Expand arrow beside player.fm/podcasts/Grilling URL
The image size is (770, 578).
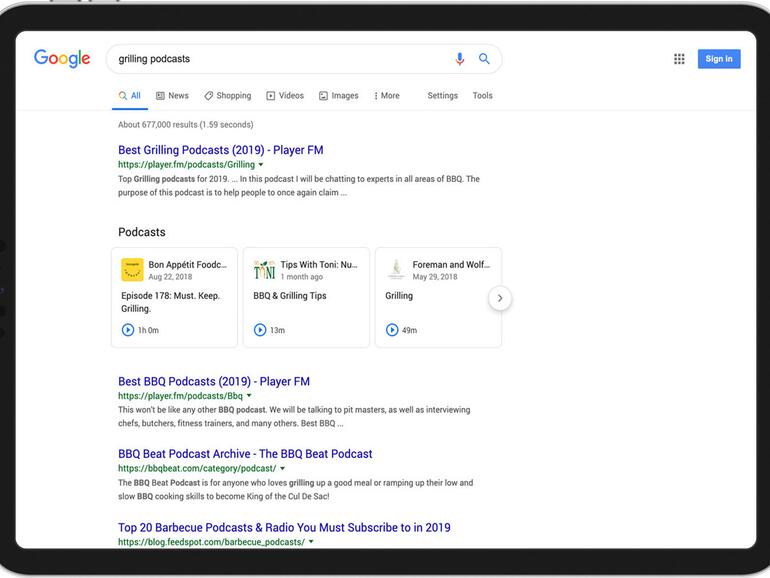click(261, 165)
